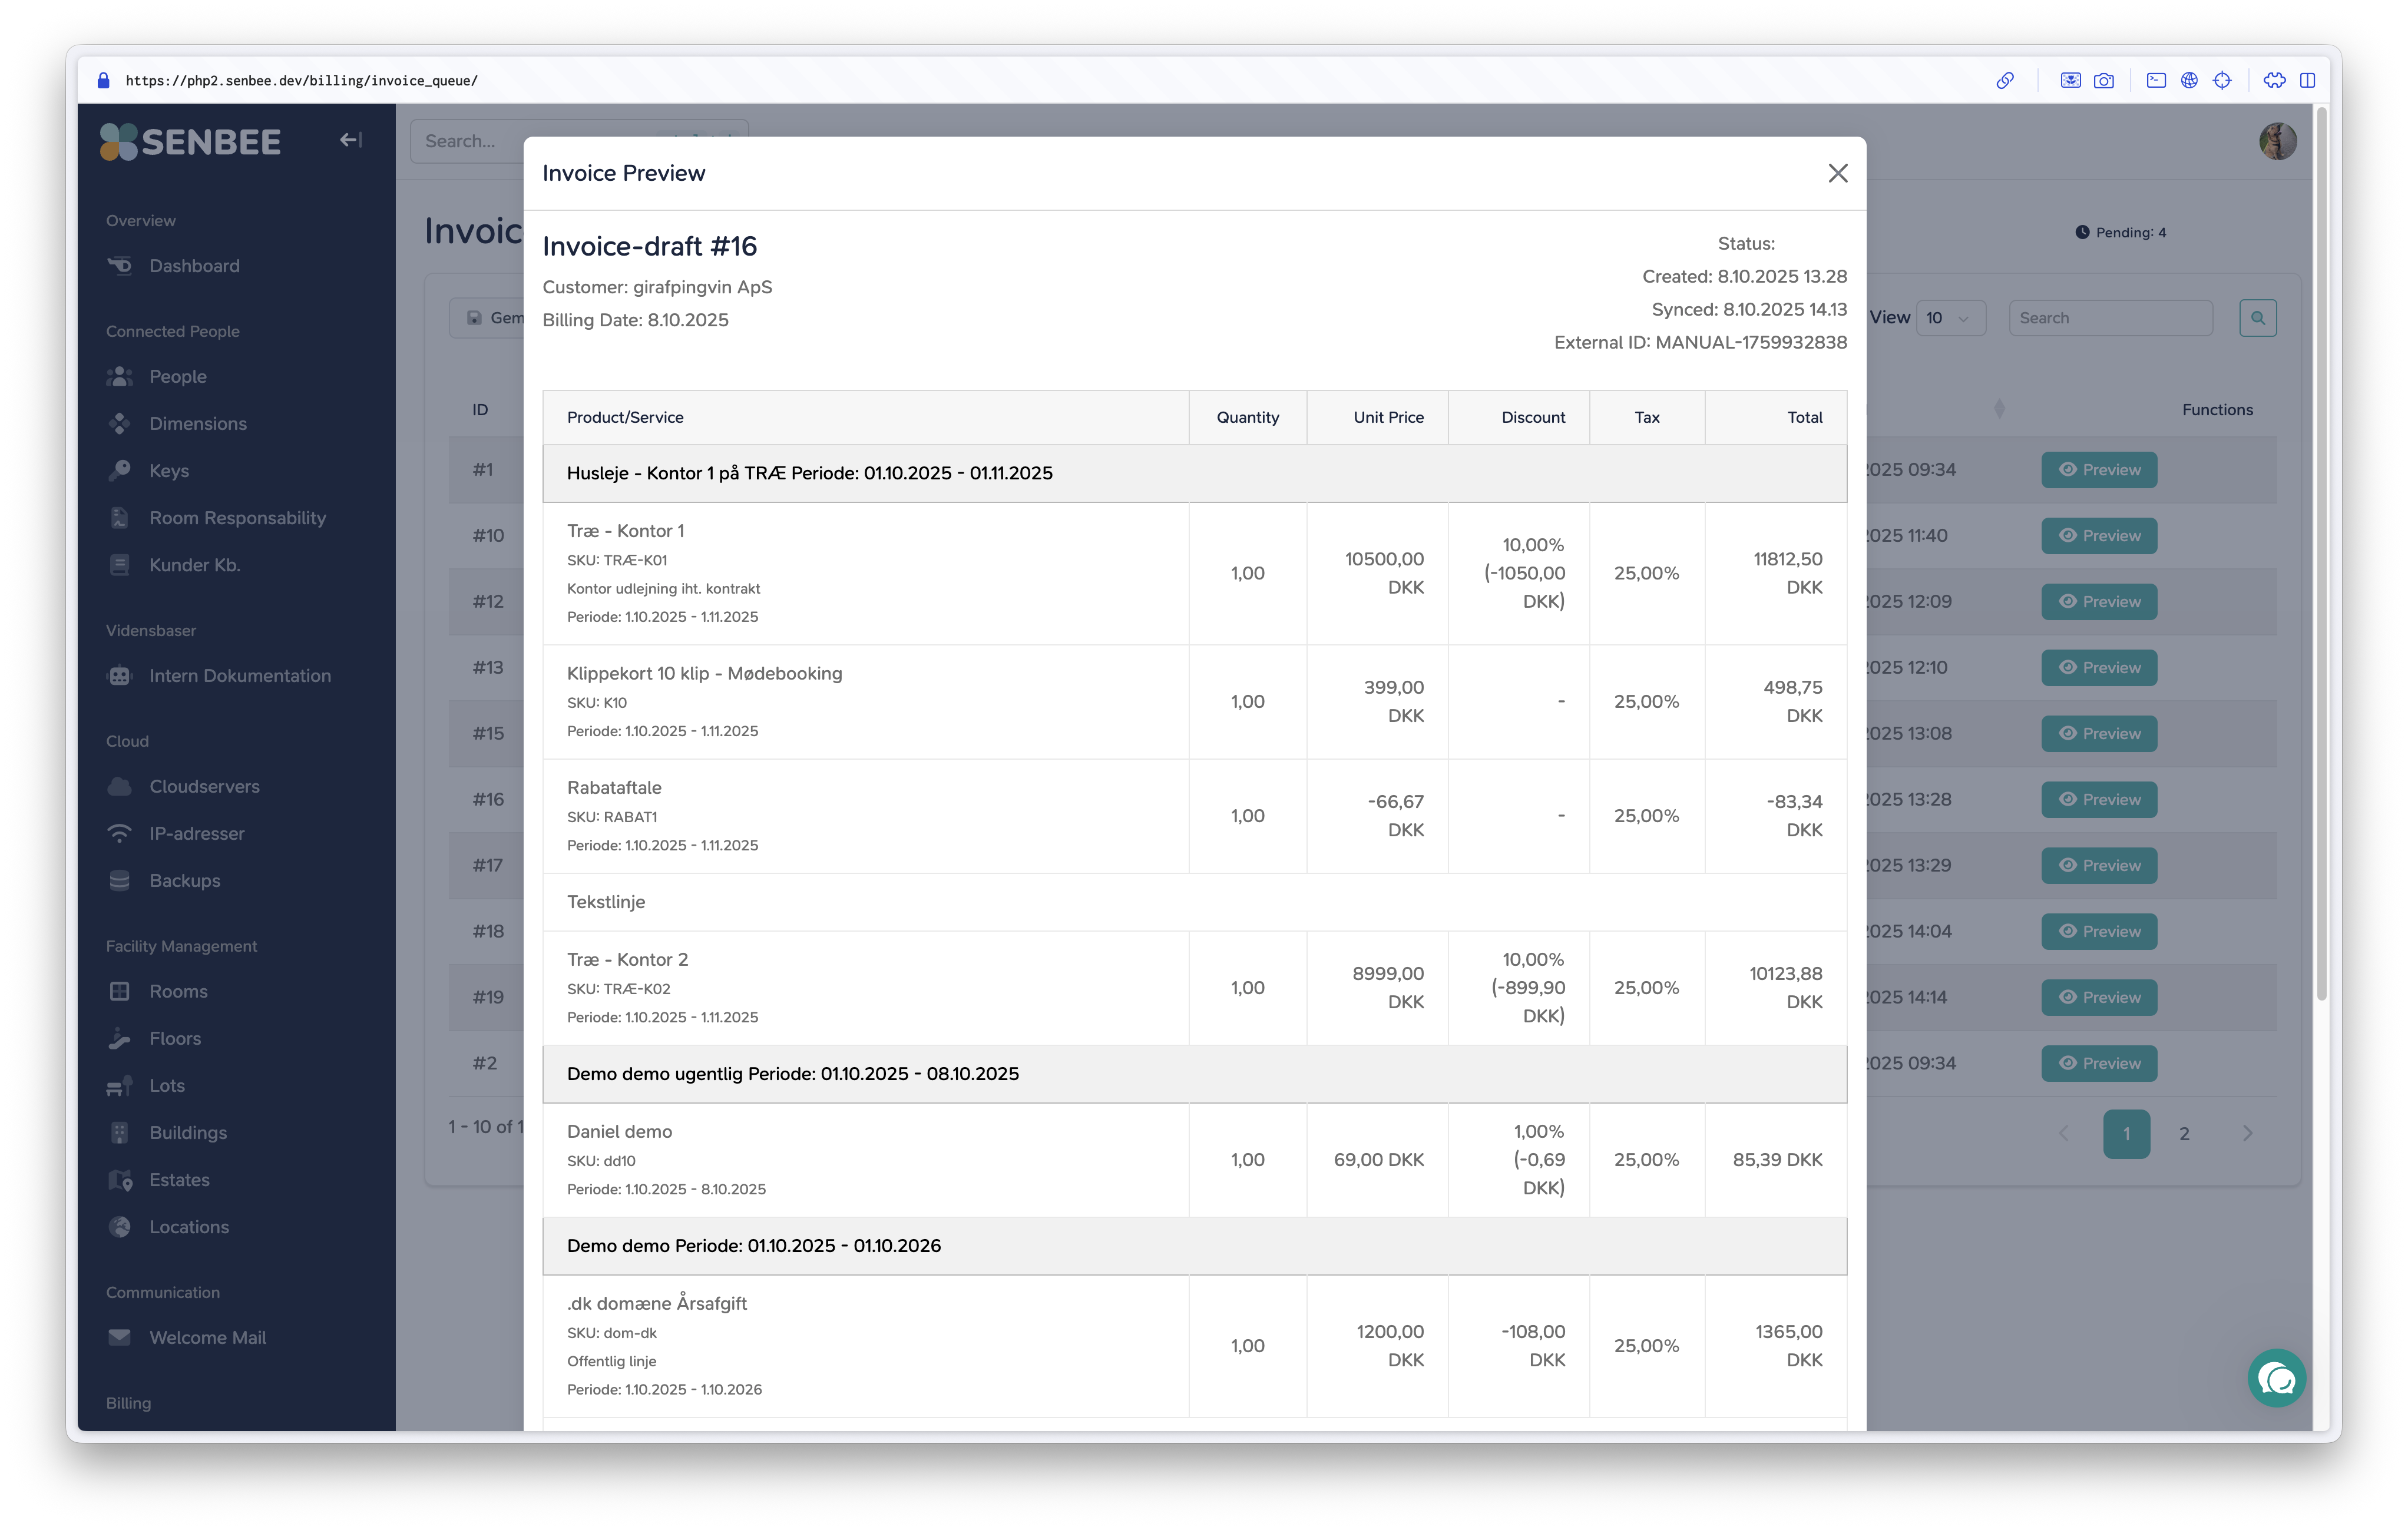This screenshot has height=1530, width=2408.
Task: Open Cloudservers in the sidebar
Action: coord(204,787)
